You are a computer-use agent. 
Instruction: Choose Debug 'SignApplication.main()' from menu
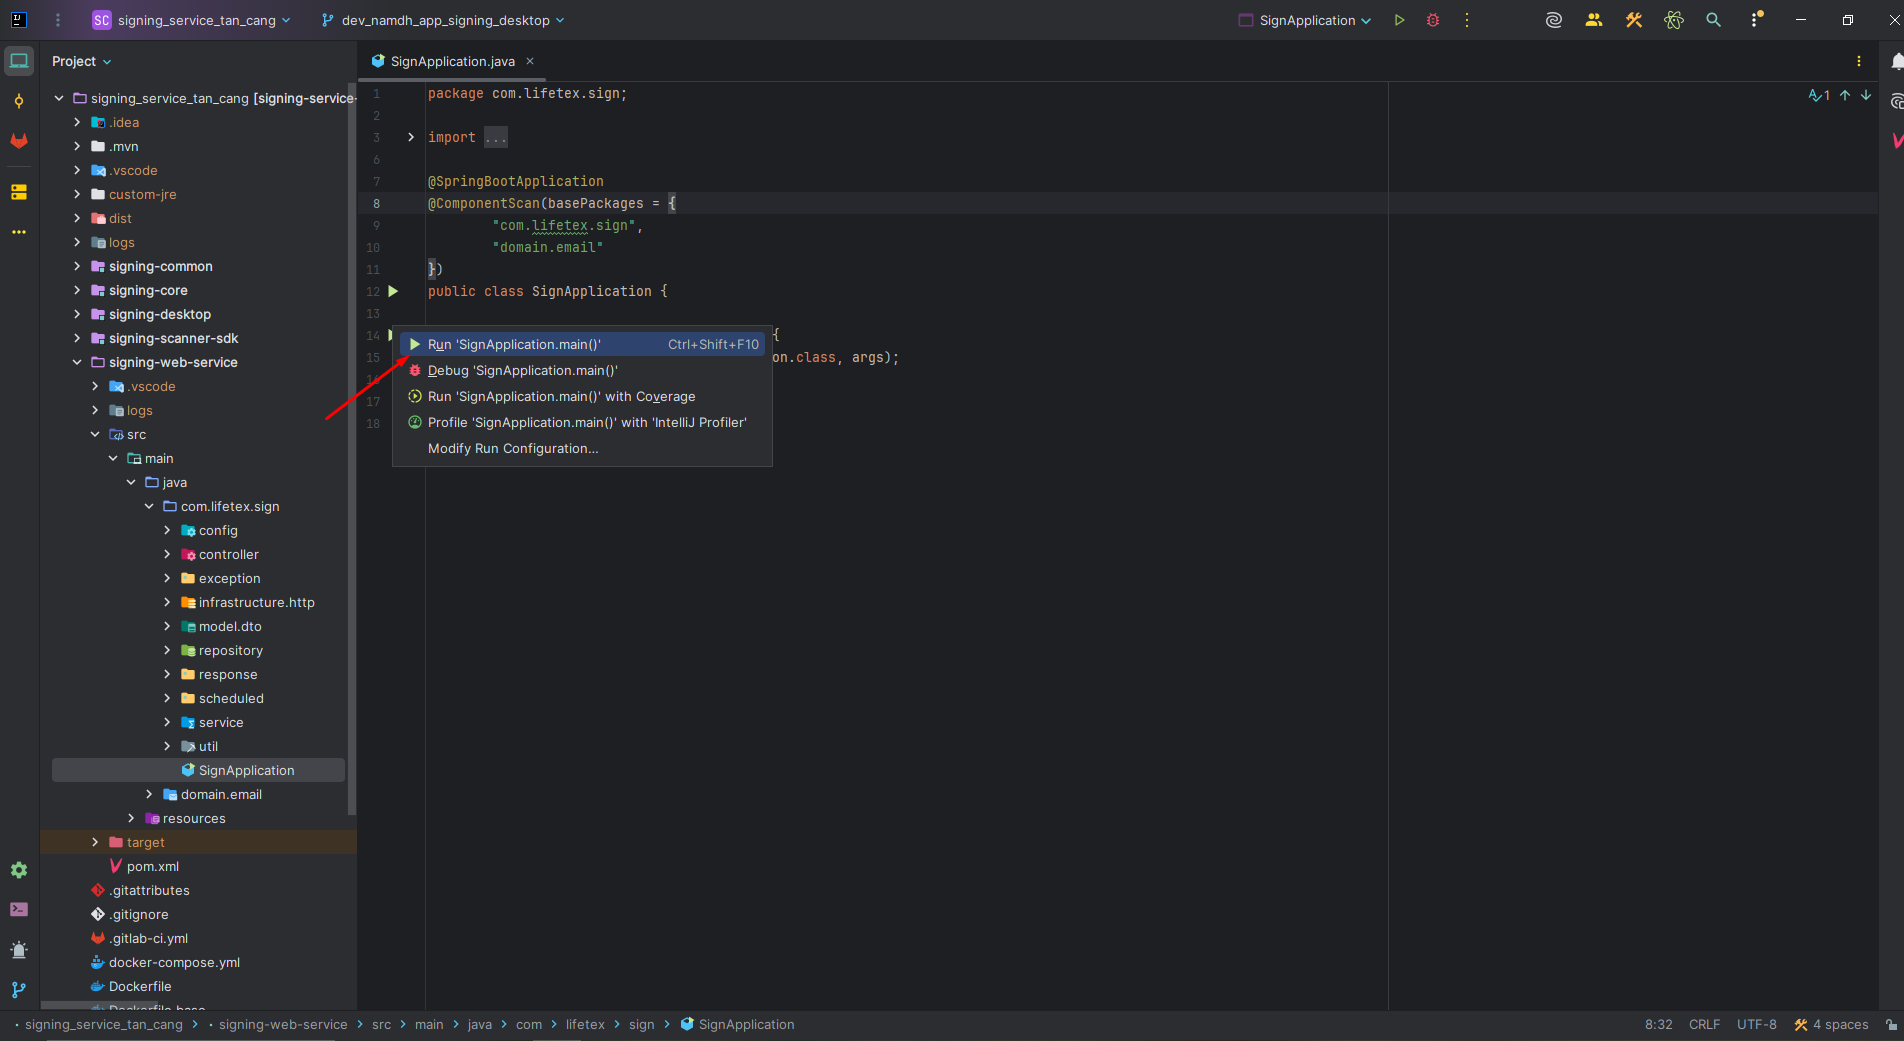tap(522, 370)
